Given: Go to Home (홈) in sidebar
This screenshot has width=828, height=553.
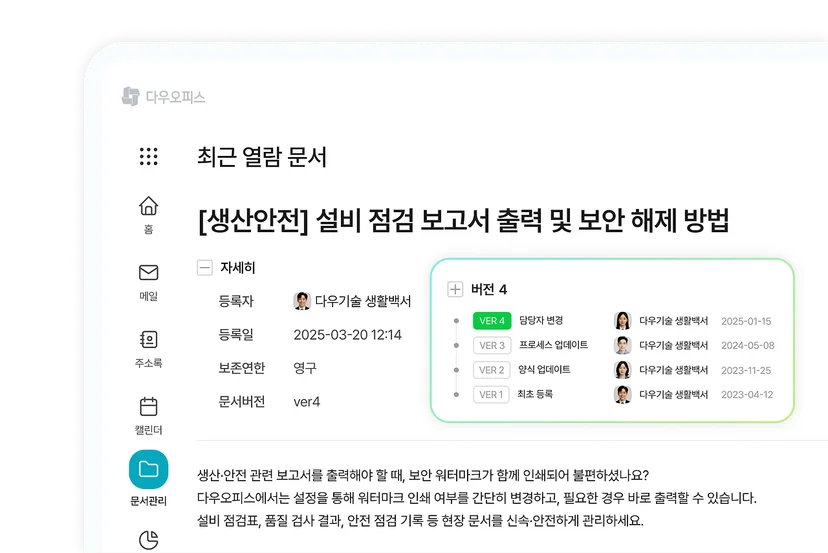Looking at the screenshot, I should (148, 214).
